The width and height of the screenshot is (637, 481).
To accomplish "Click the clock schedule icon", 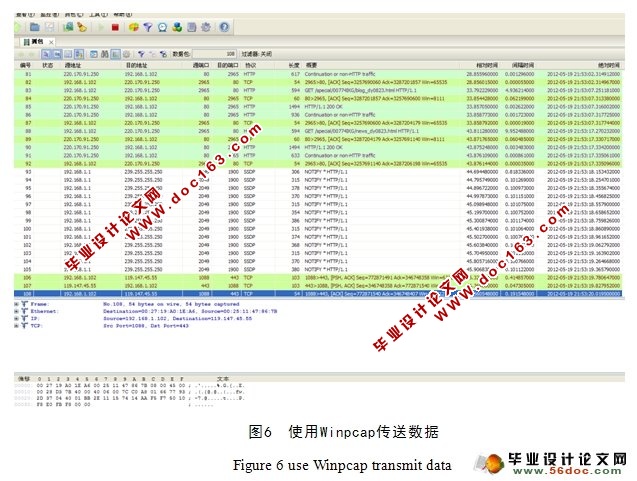I will click(x=162, y=27).
